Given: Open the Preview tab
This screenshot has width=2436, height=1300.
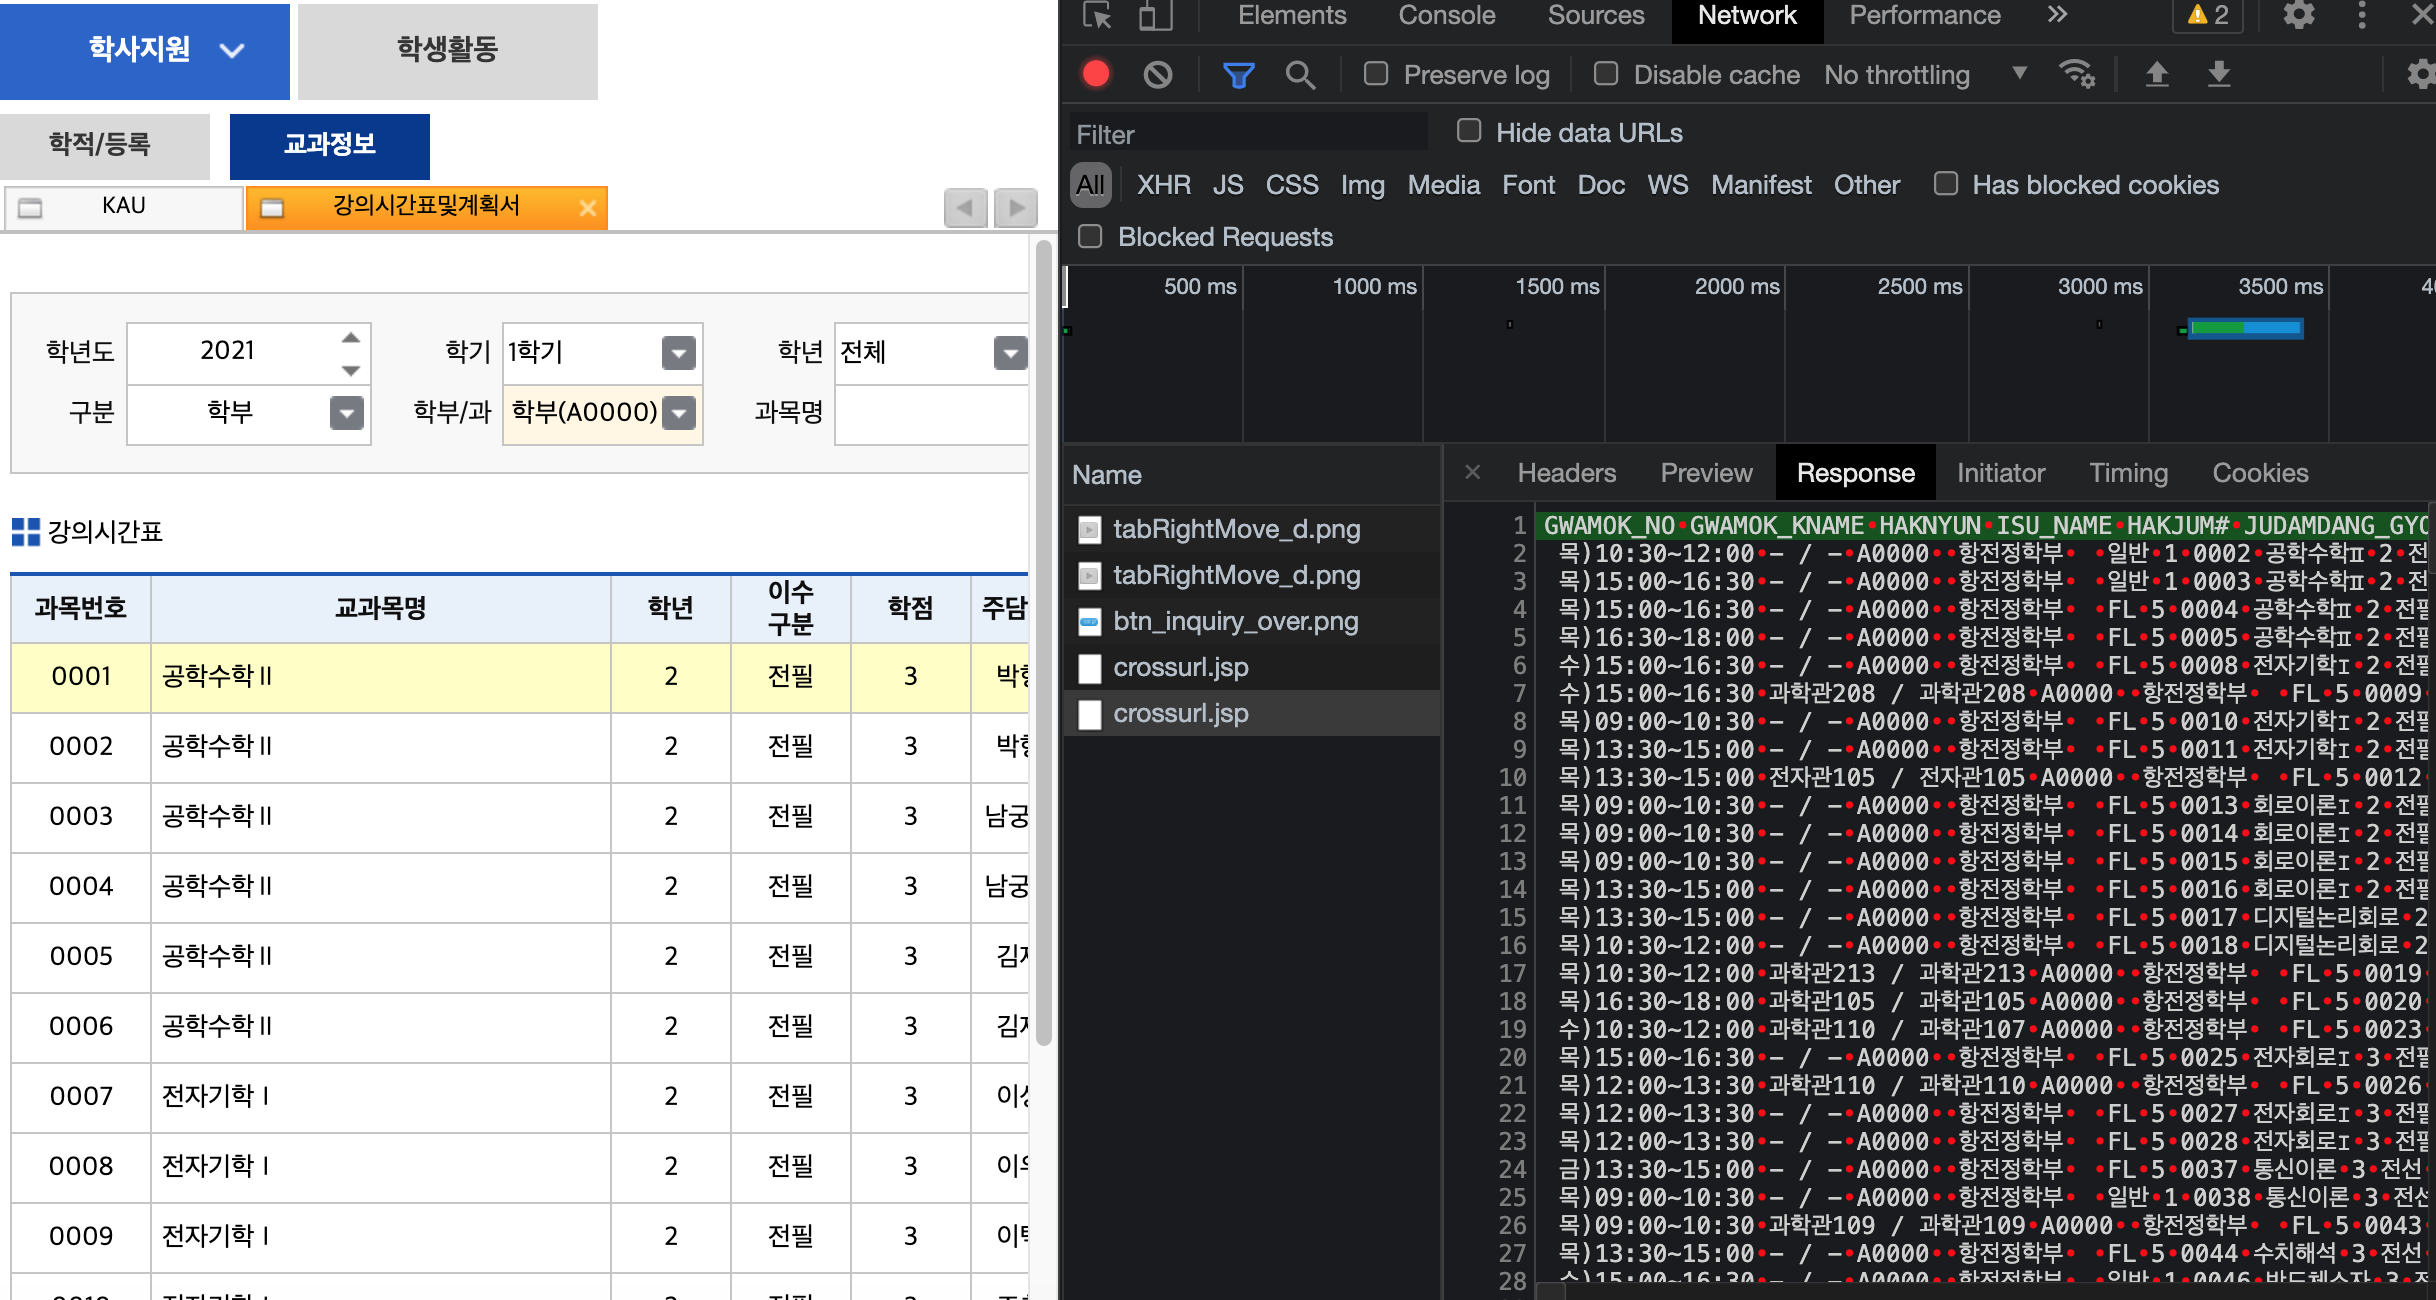Looking at the screenshot, I should click(x=1706, y=473).
